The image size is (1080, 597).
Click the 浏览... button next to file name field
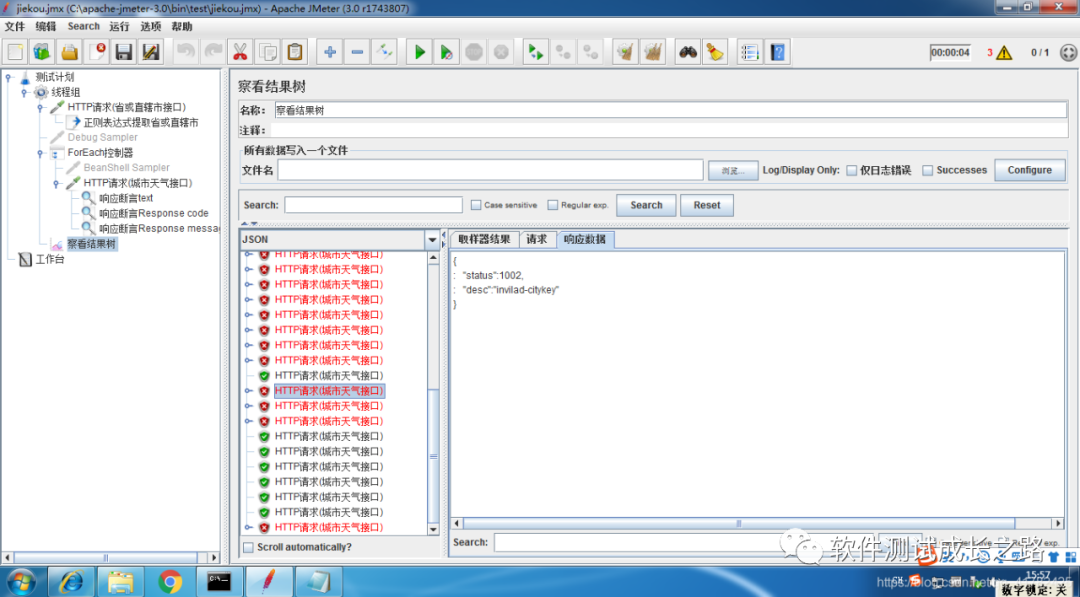point(734,171)
